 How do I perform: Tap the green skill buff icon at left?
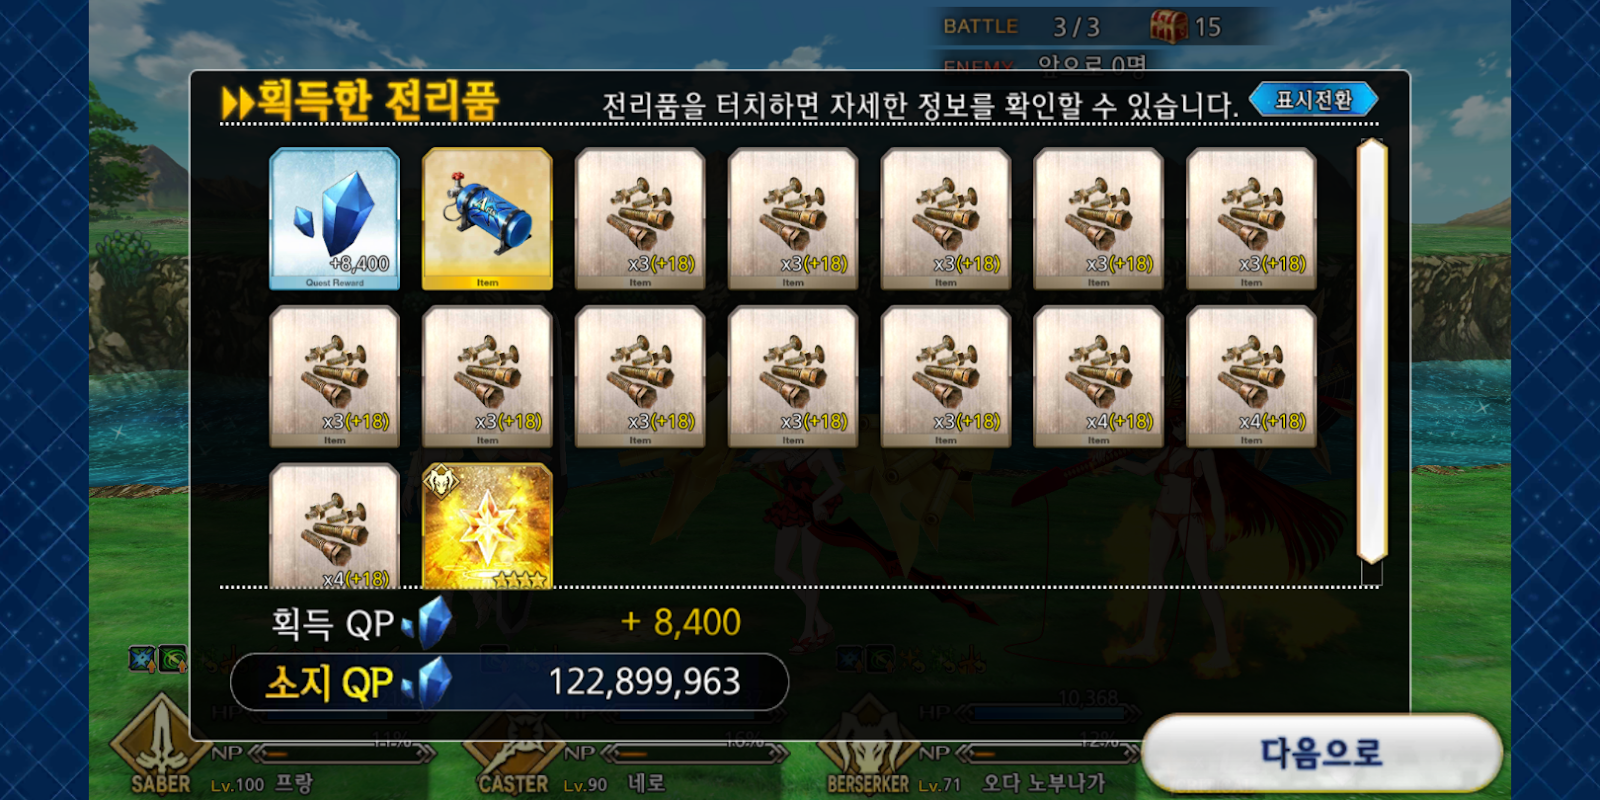click(x=173, y=659)
